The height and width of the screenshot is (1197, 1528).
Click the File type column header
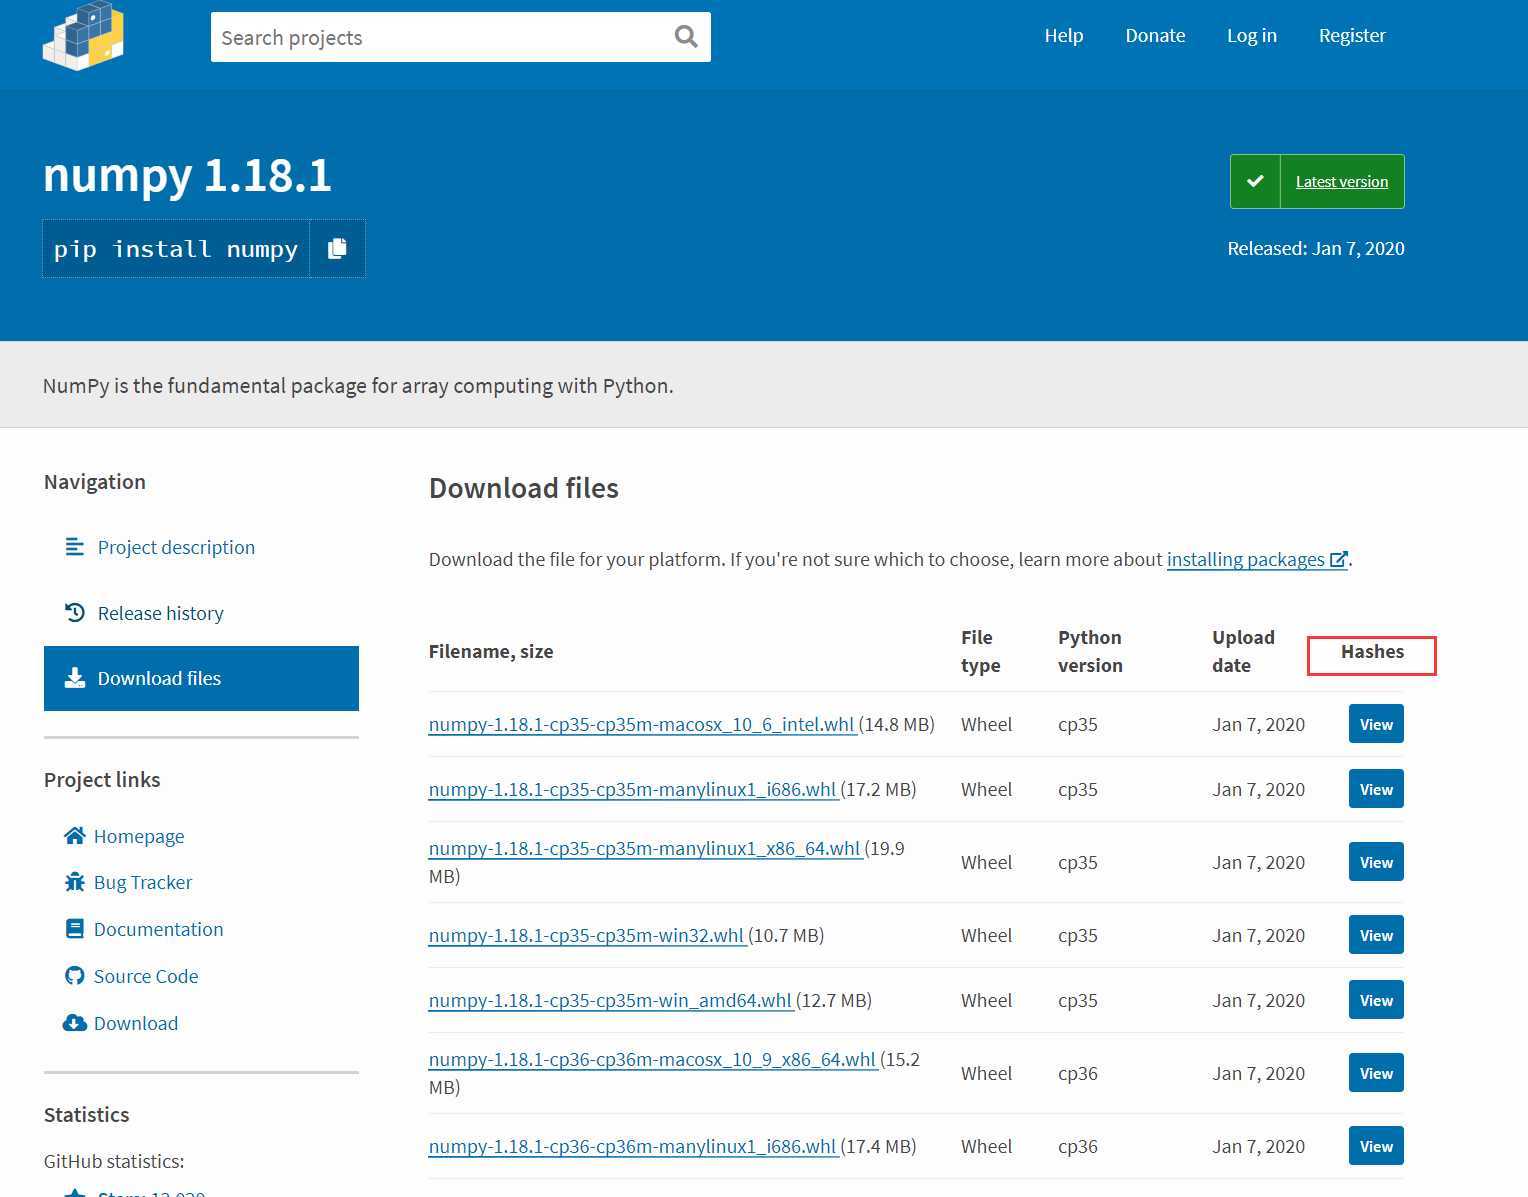point(980,651)
